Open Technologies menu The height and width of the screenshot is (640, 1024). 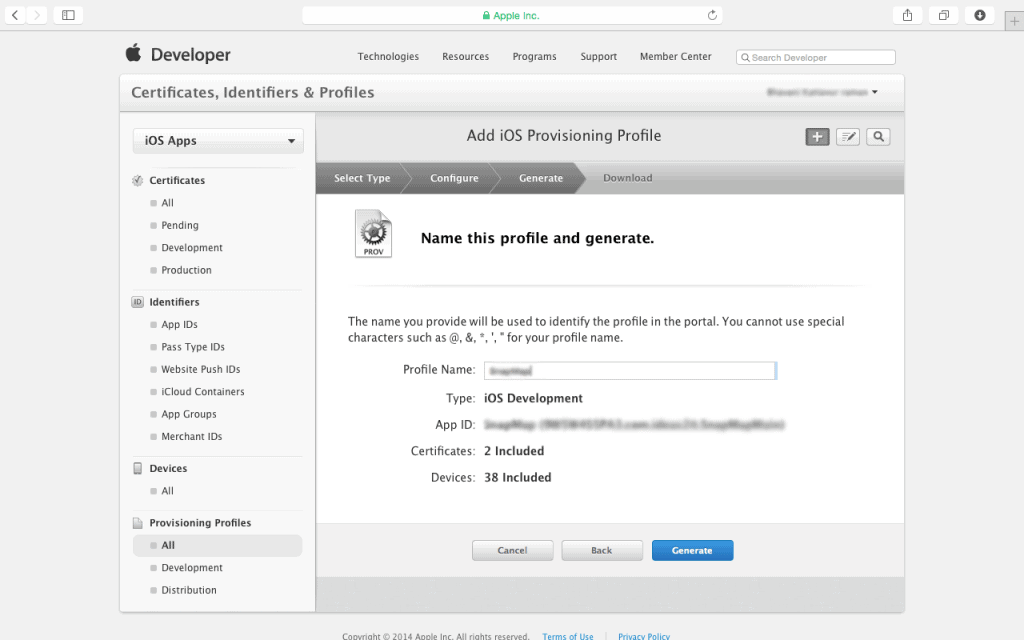pyautogui.click(x=388, y=57)
